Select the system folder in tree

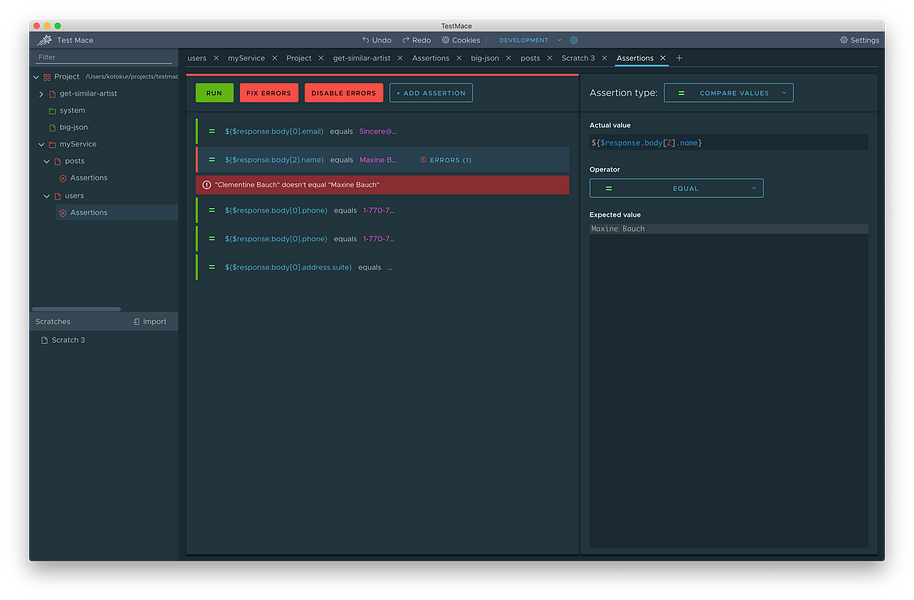coord(72,110)
